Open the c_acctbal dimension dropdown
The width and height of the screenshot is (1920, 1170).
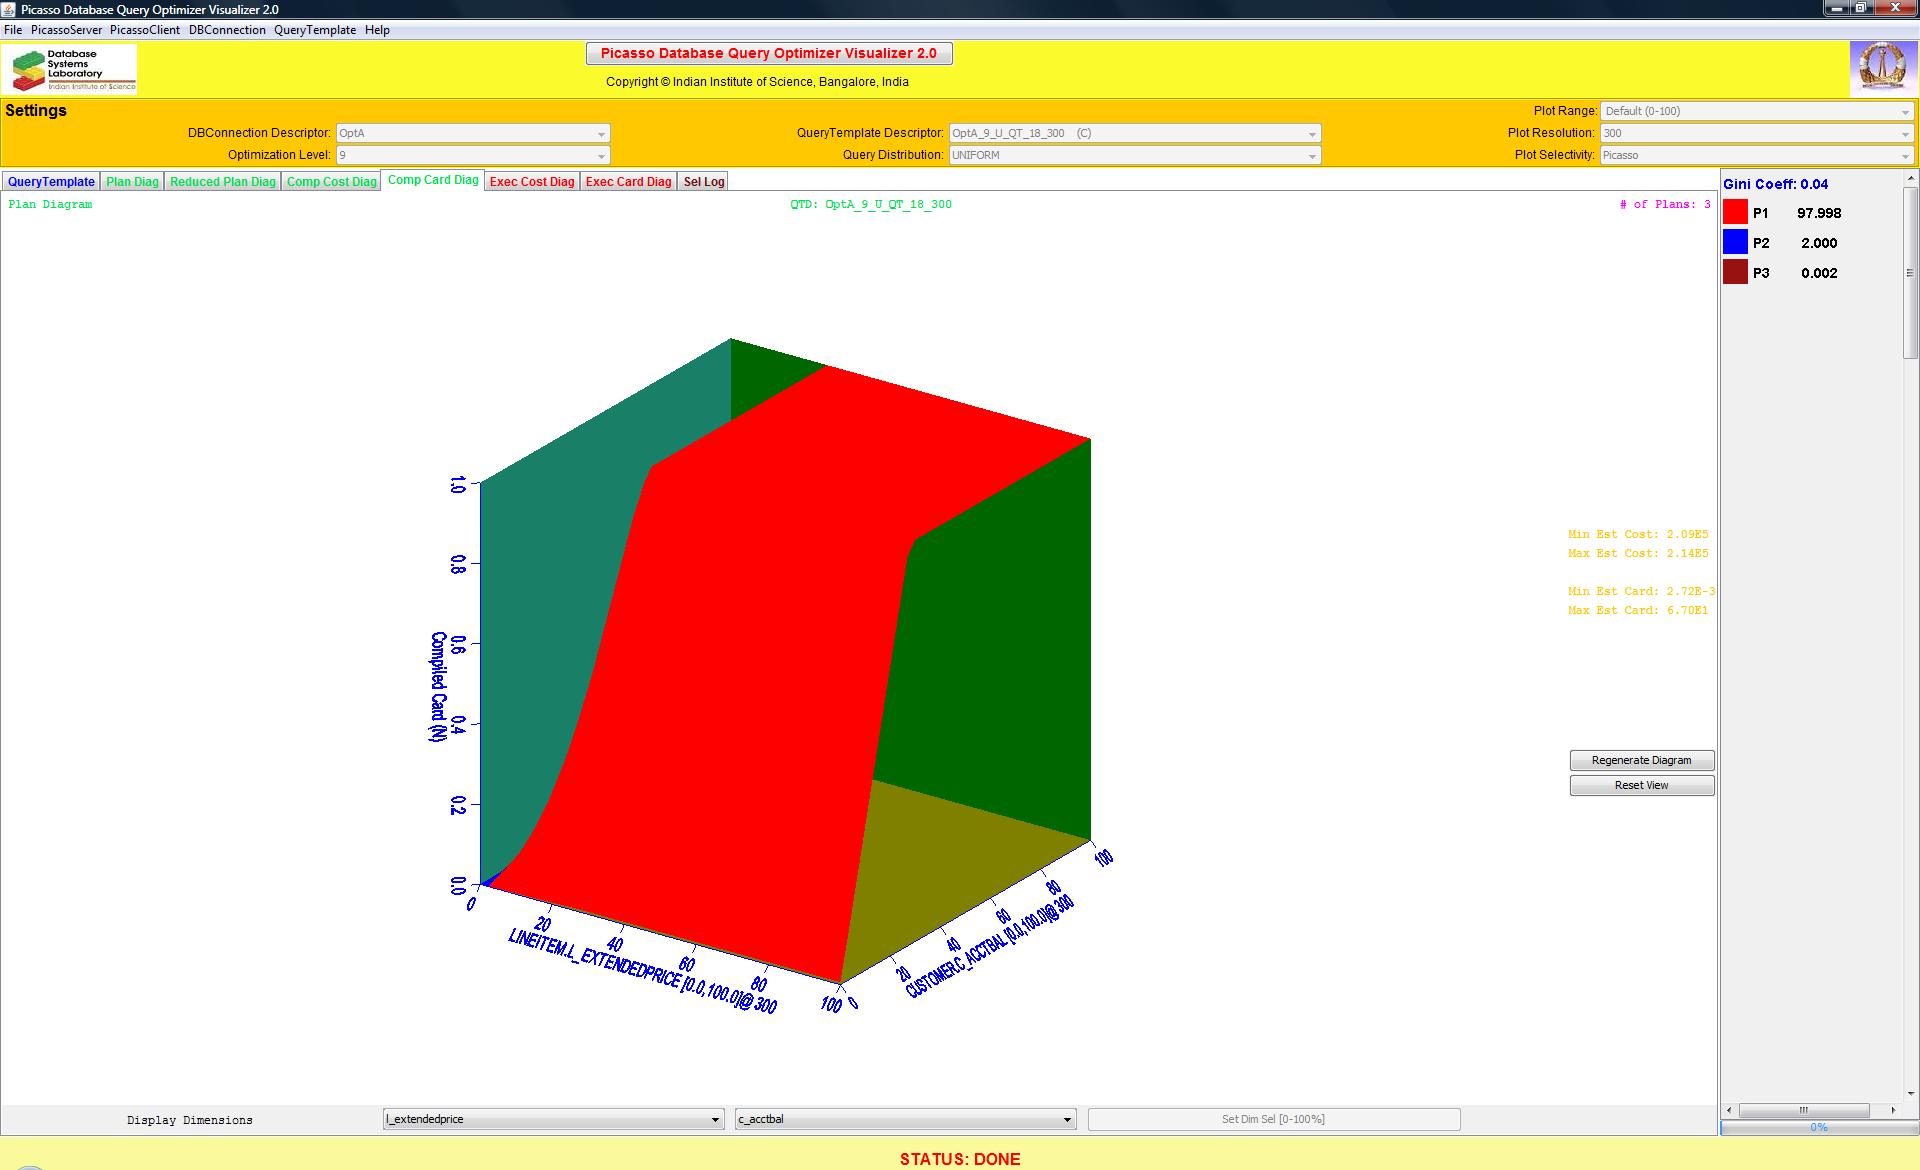pyautogui.click(x=905, y=1119)
